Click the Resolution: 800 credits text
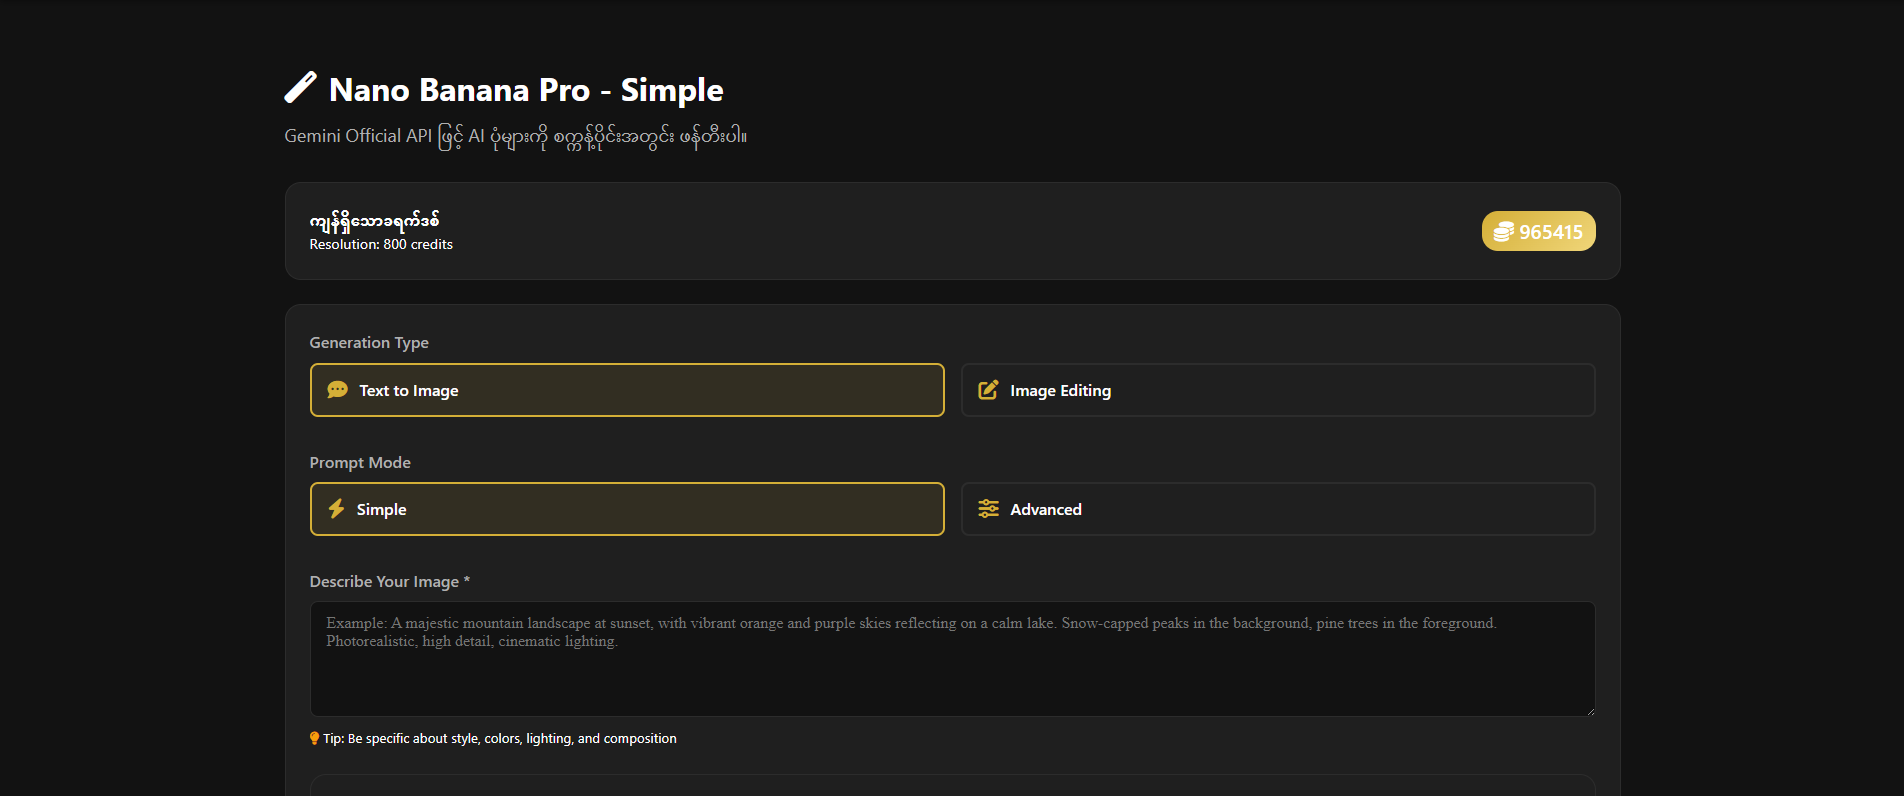Viewport: 1904px width, 796px height. click(381, 245)
